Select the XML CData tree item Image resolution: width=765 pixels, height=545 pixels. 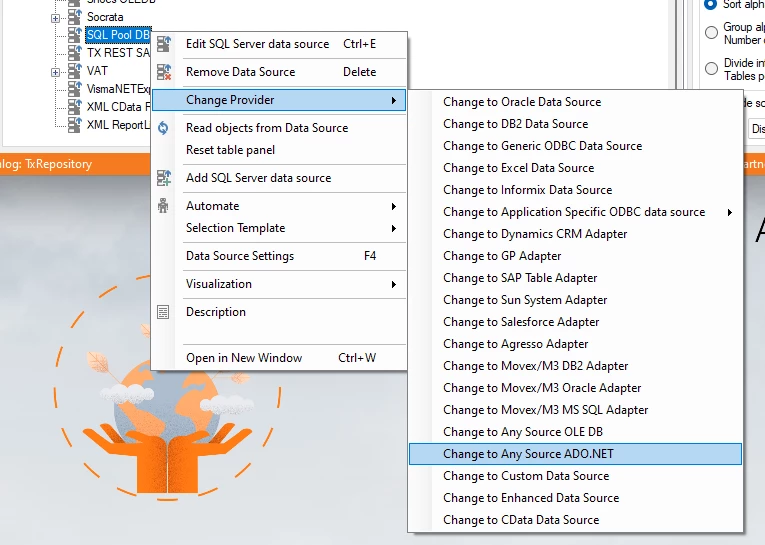pos(118,107)
